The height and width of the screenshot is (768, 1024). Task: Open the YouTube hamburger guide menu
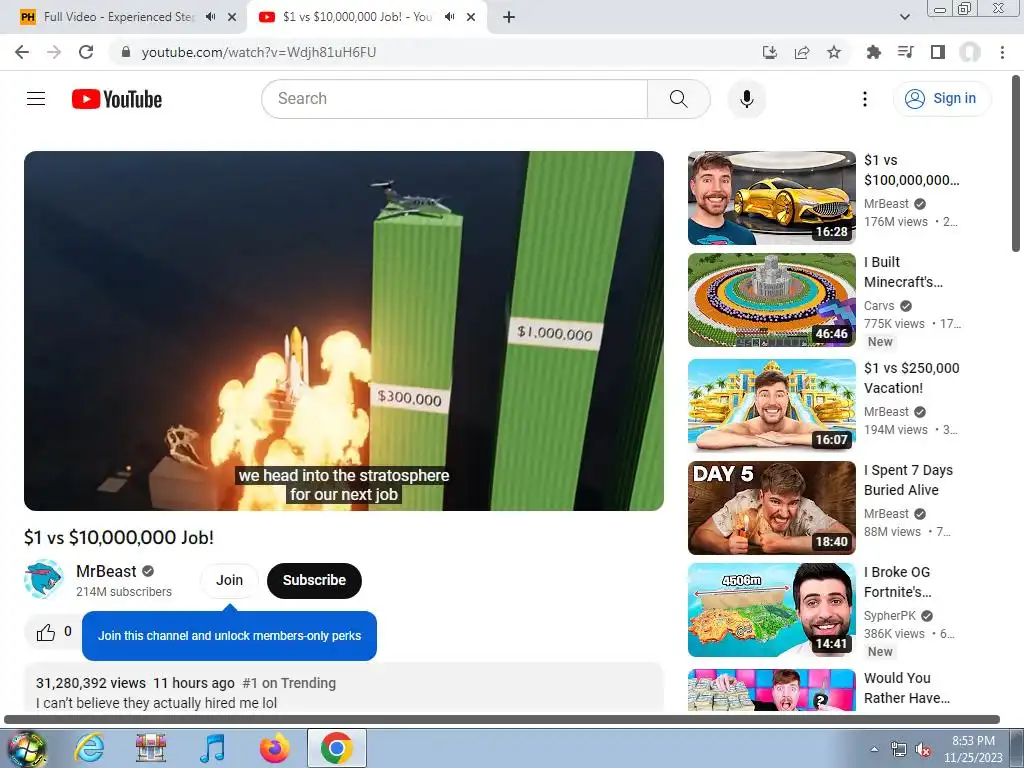(x=36, y=99)
